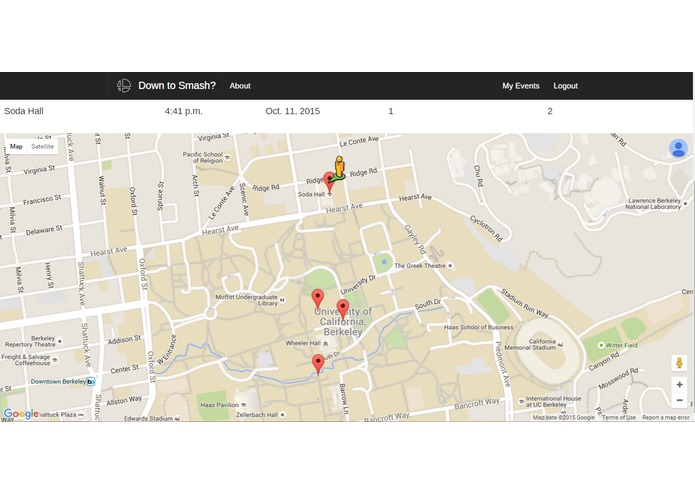695x494 pixels.
Task: Click the Map data ©2015 Google text
Action: [563, 417]
